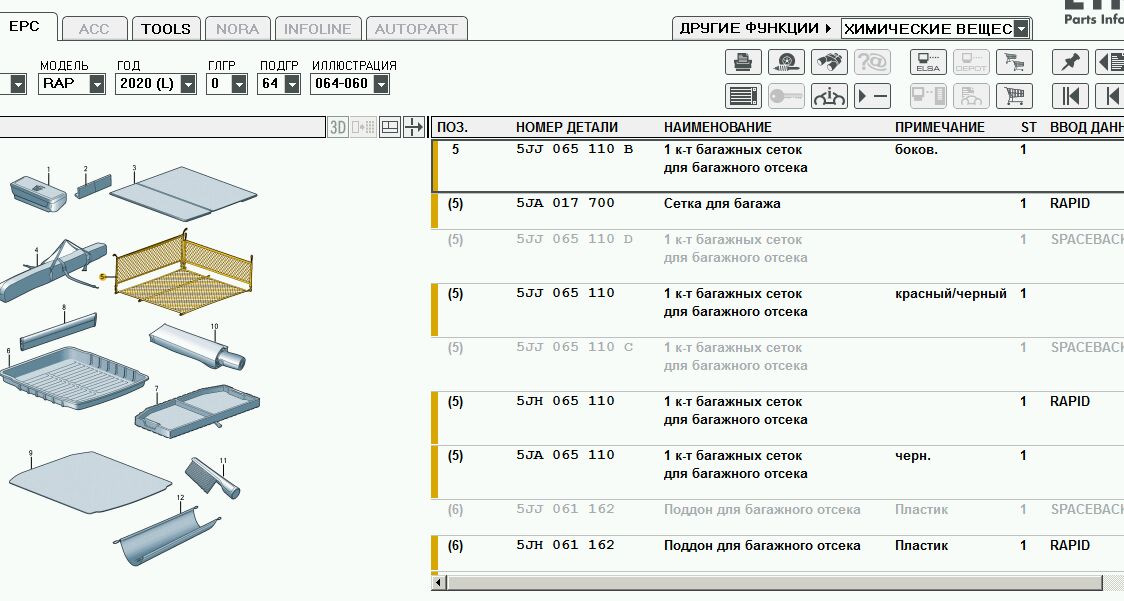
Task: Open the ELSA link button
Action: point(928,63)
